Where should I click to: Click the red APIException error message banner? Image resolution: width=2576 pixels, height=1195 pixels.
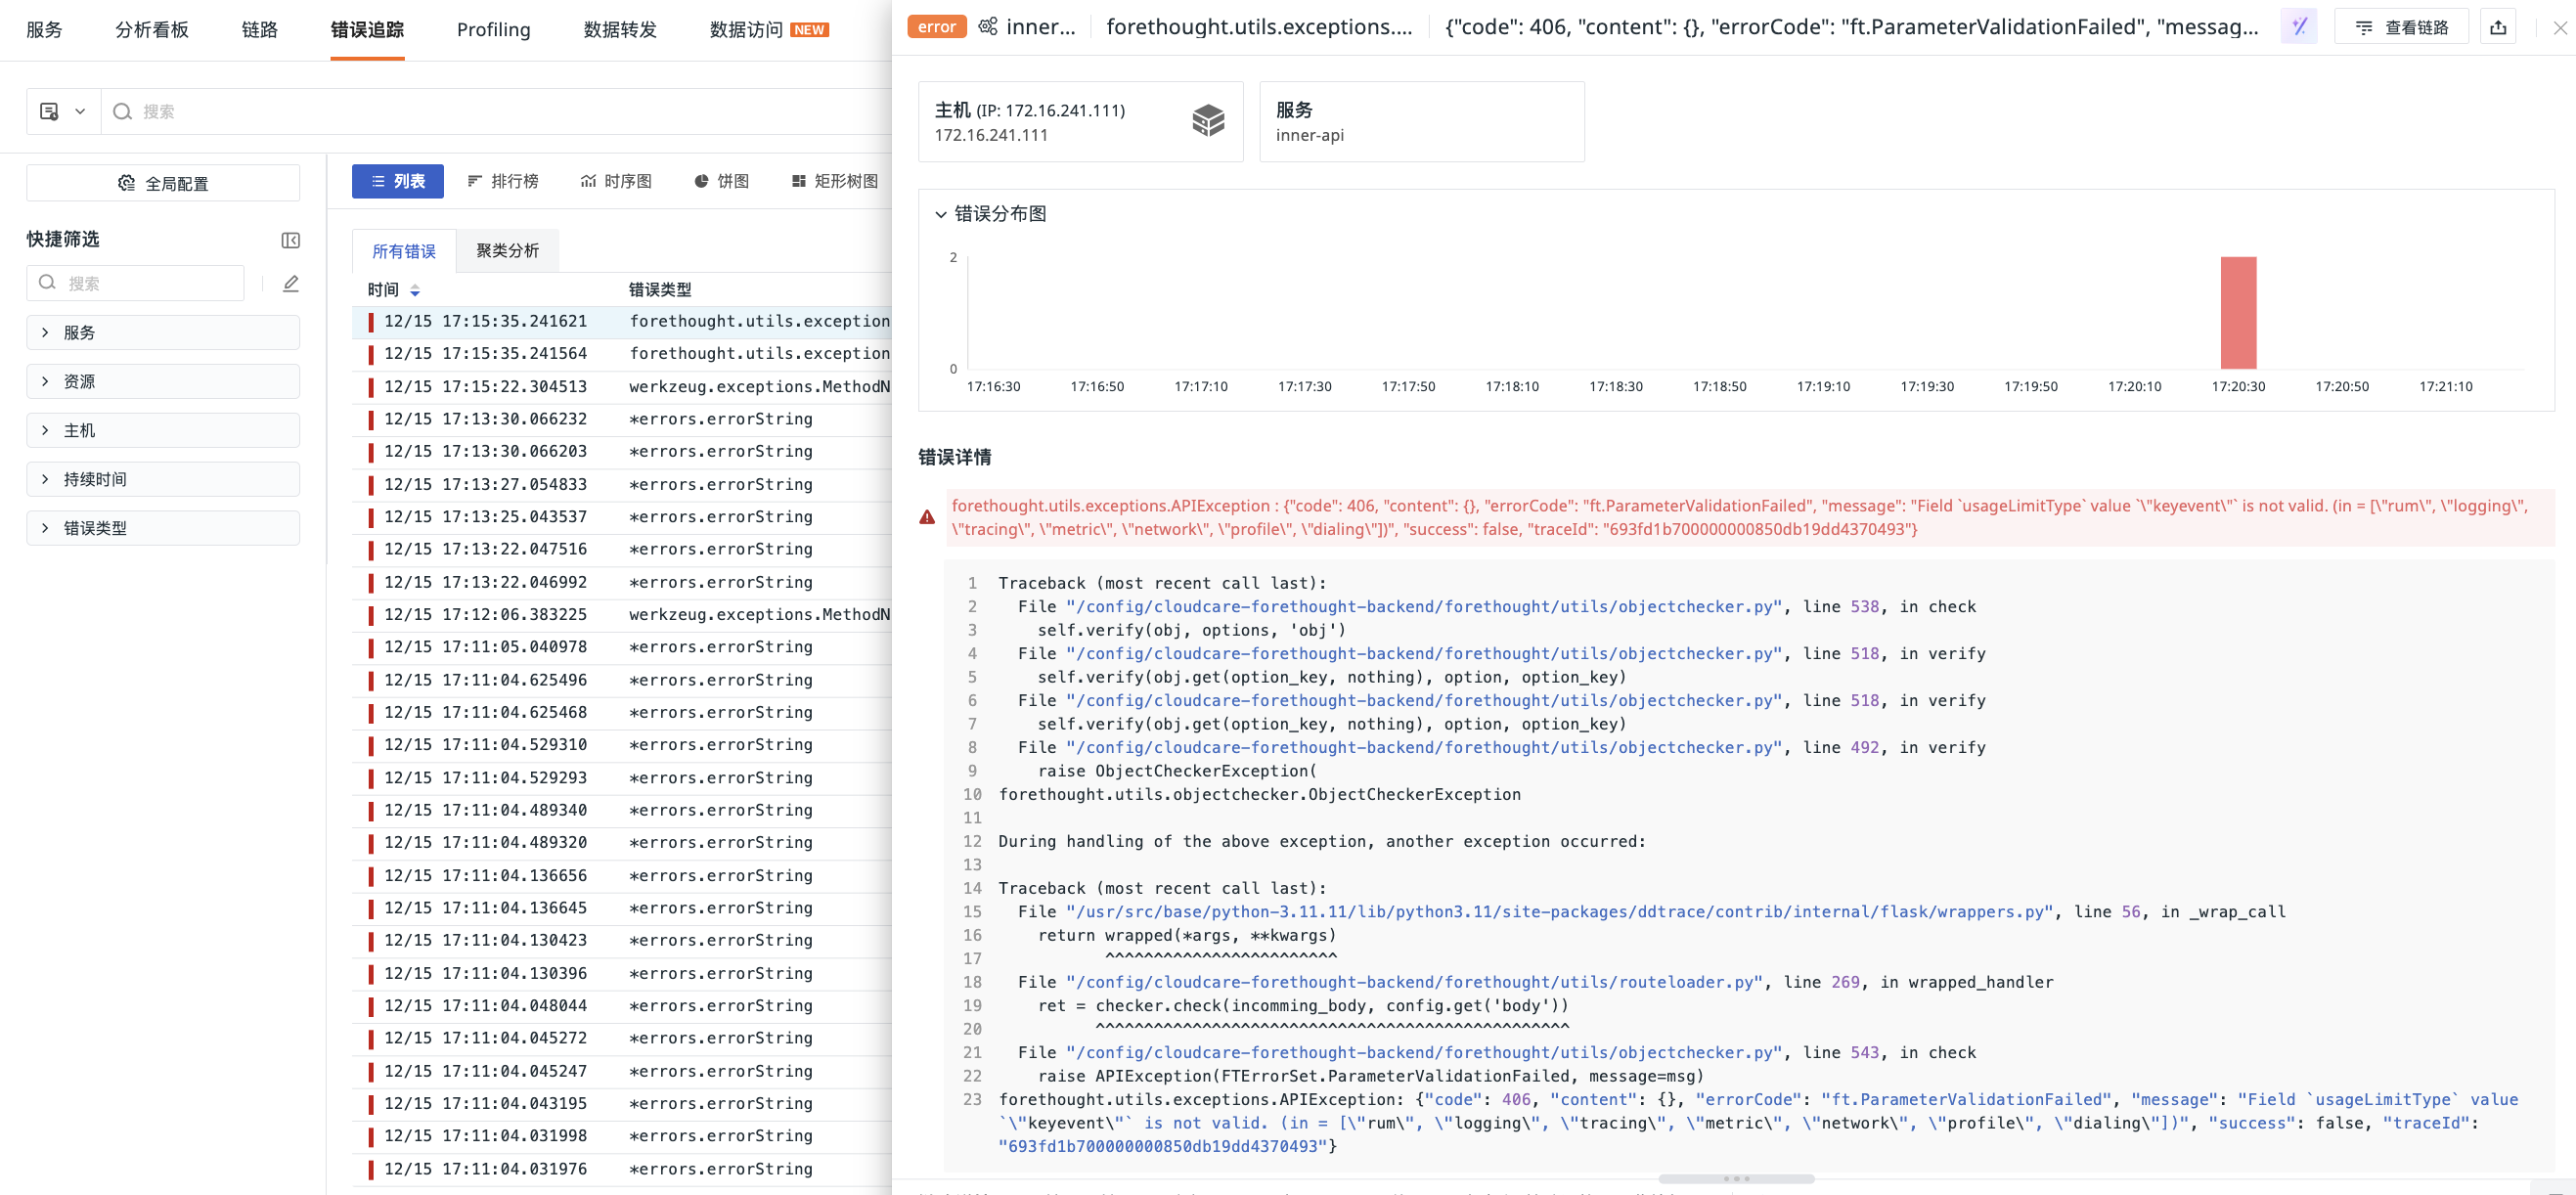click(1750, 518)
